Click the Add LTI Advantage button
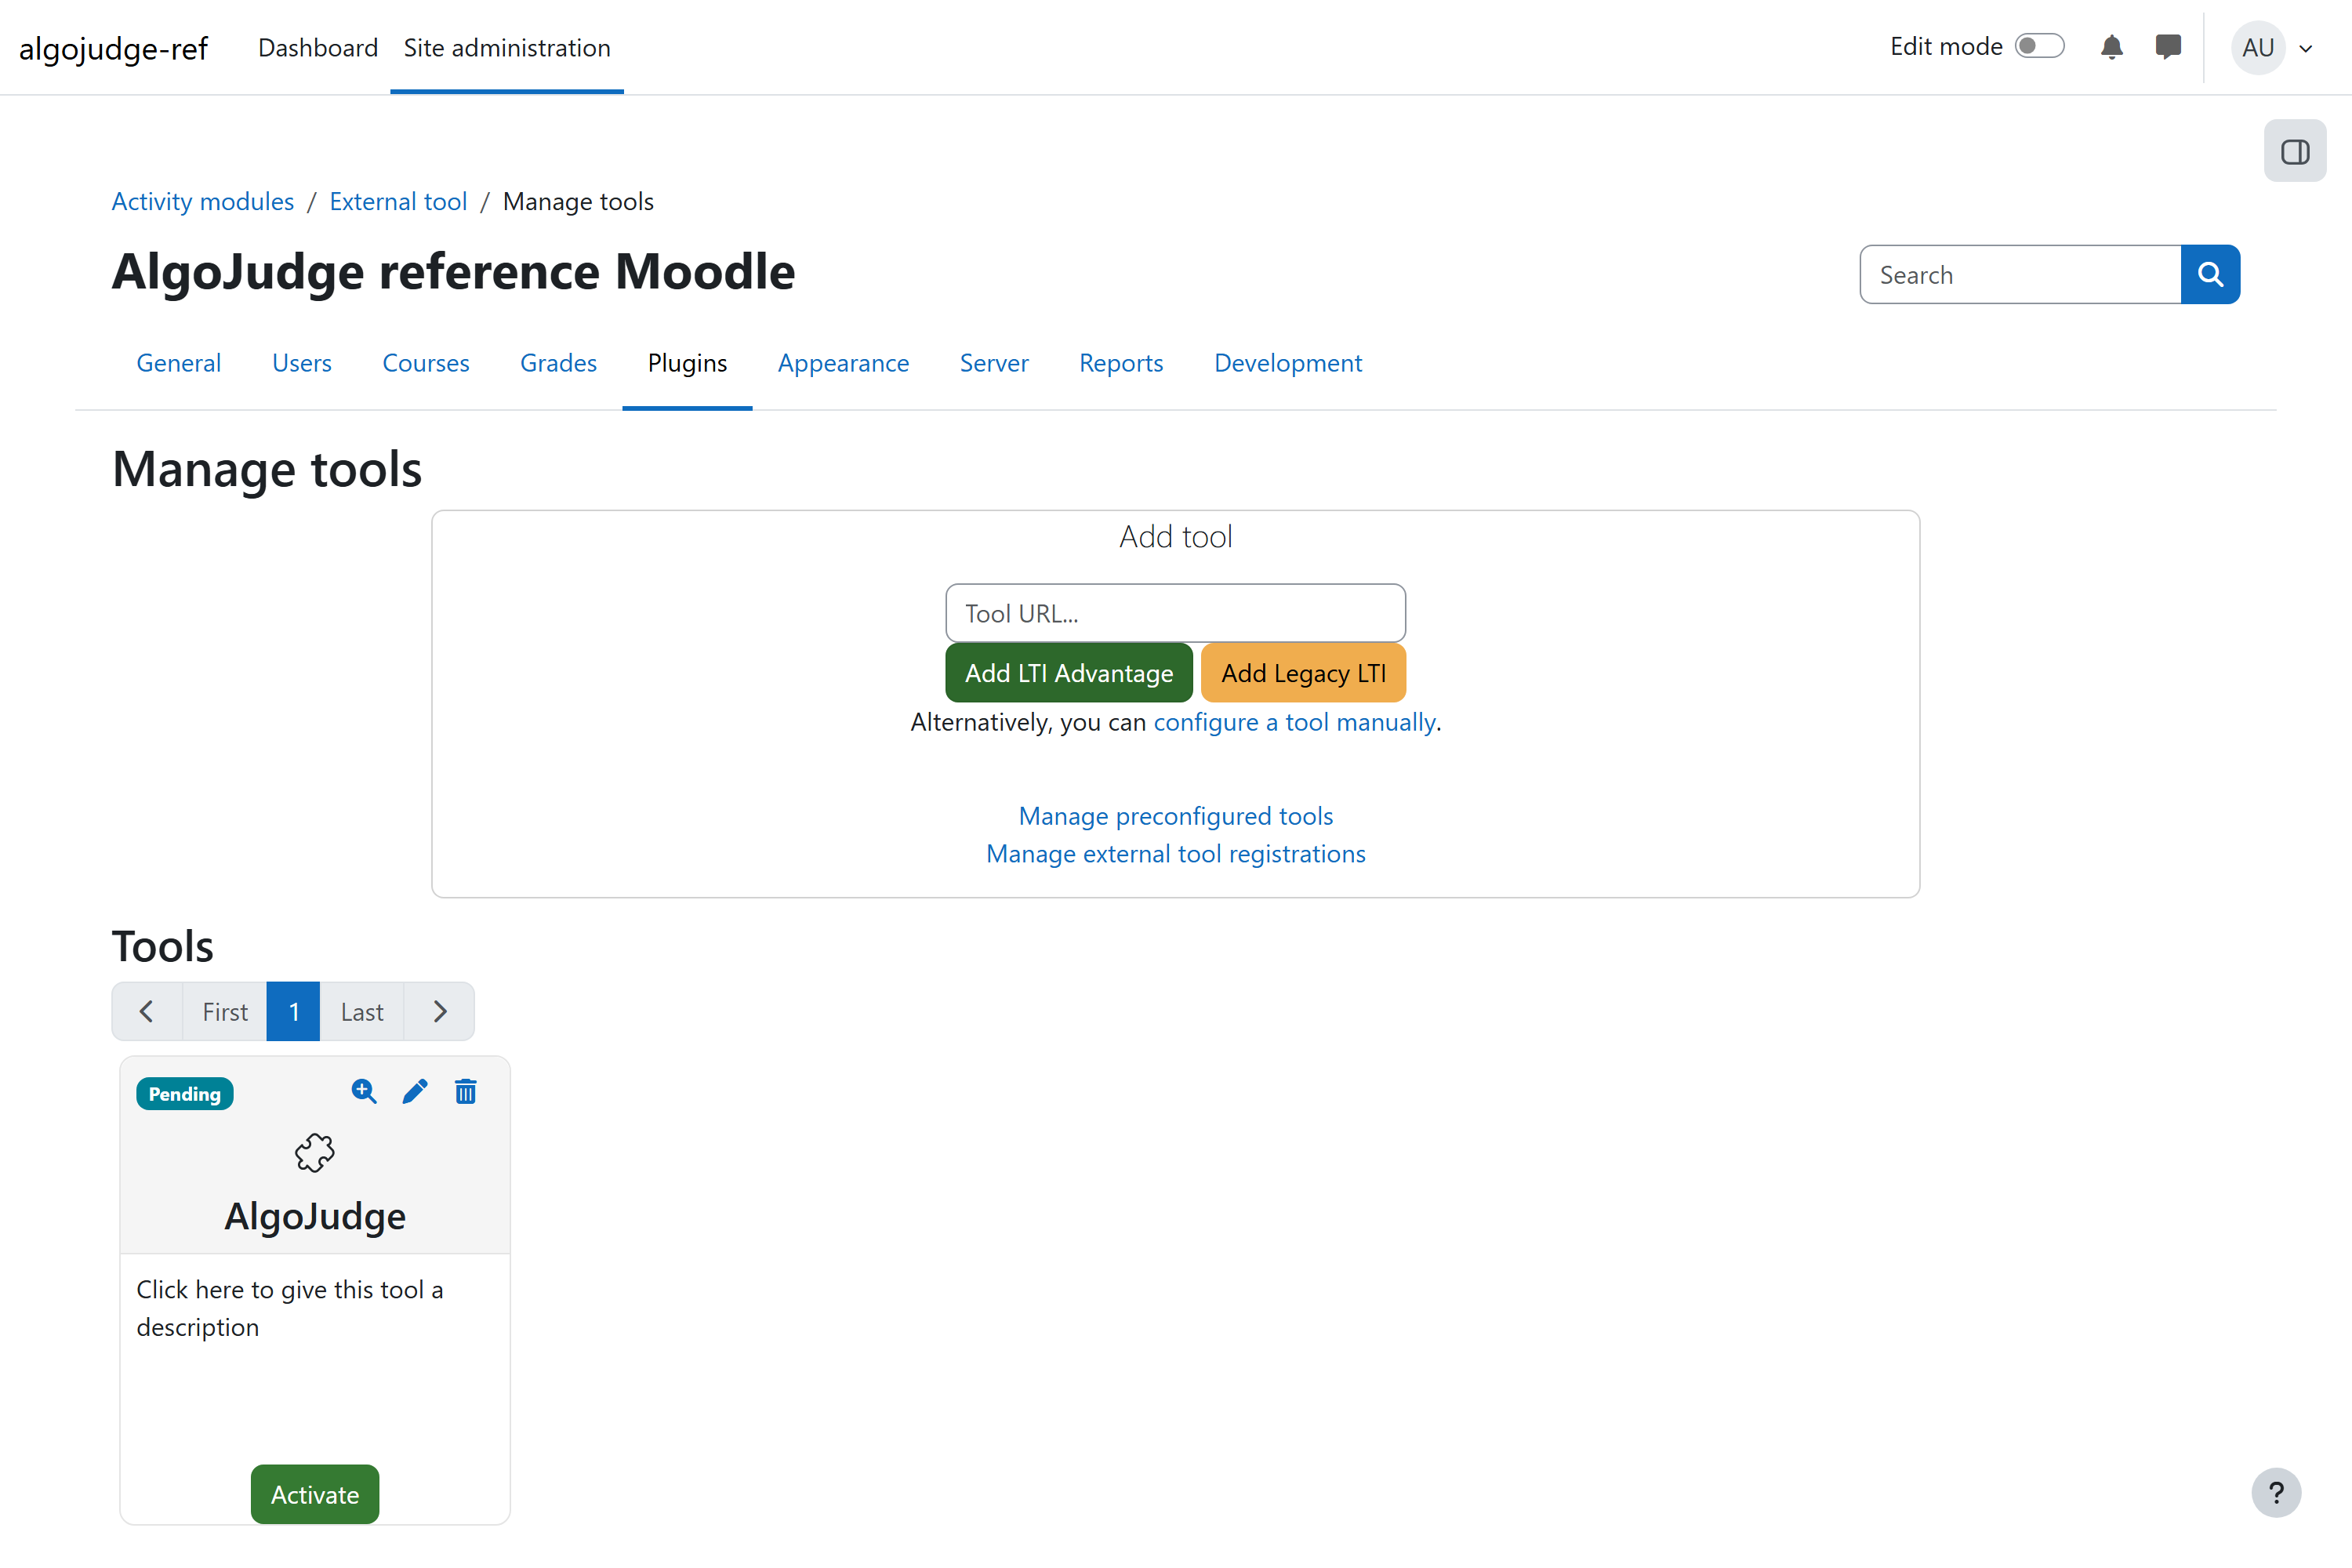2352x1568 pixels. click(1069, 673)
